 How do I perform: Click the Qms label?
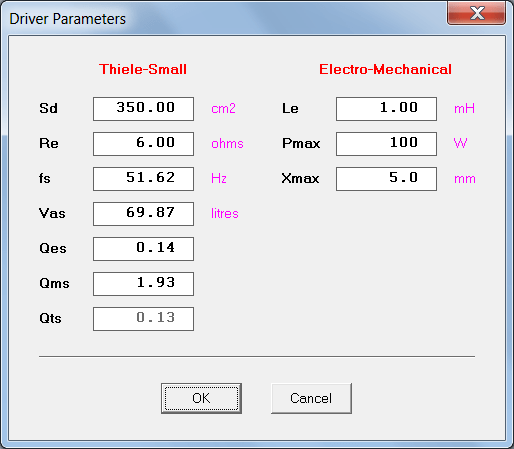[x=54, y=283]
